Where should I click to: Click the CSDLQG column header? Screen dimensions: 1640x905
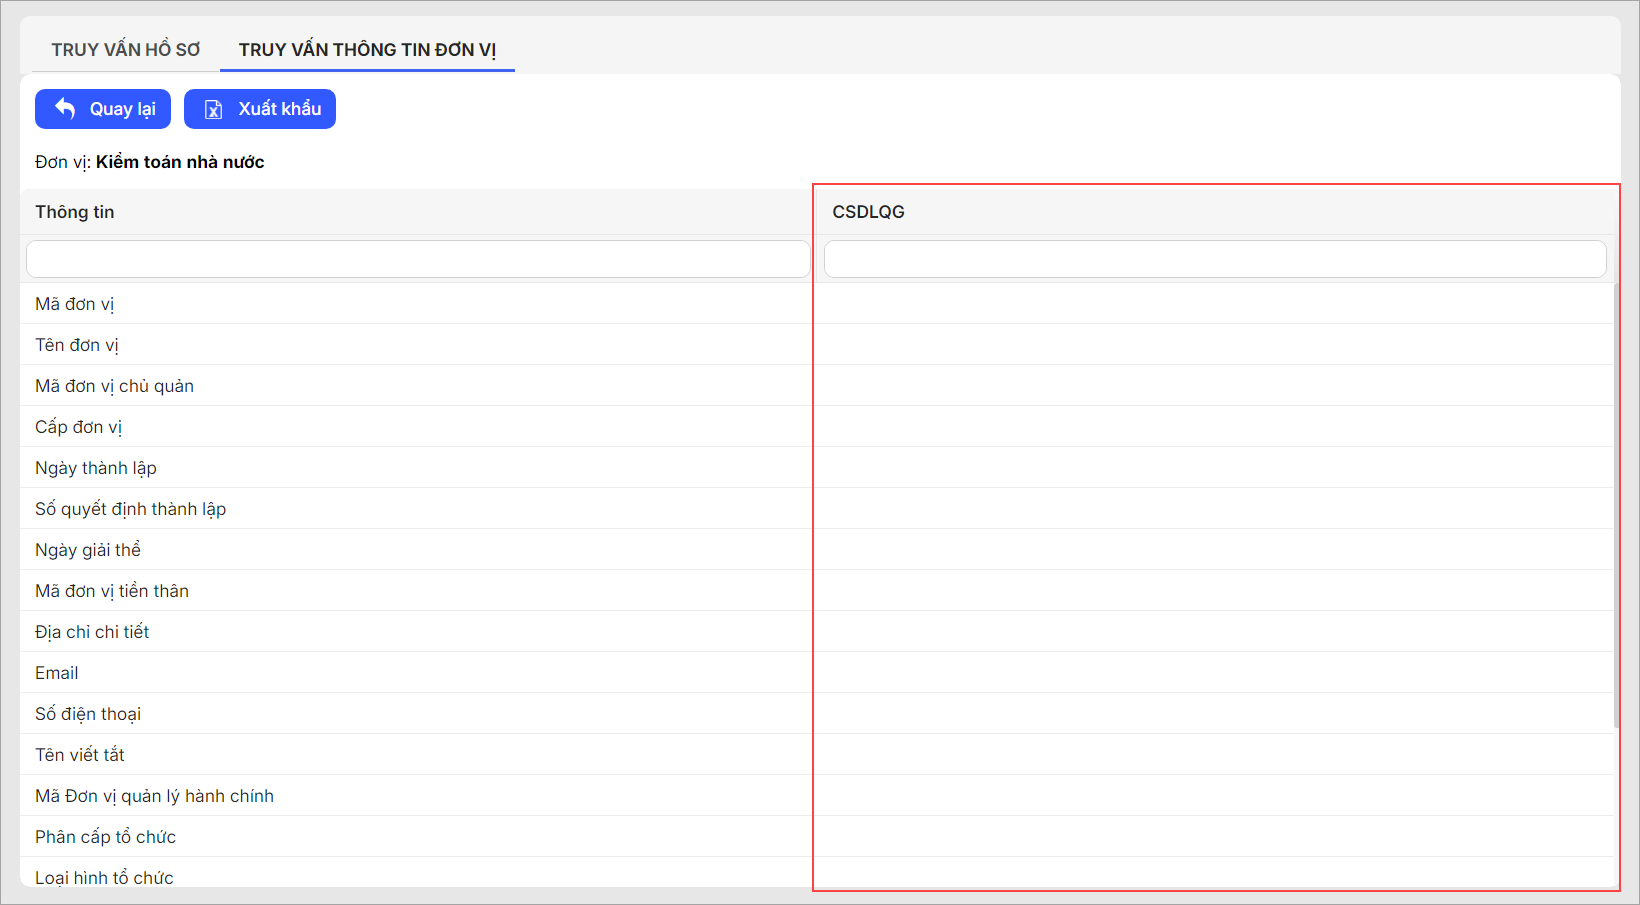click(868, 212)
